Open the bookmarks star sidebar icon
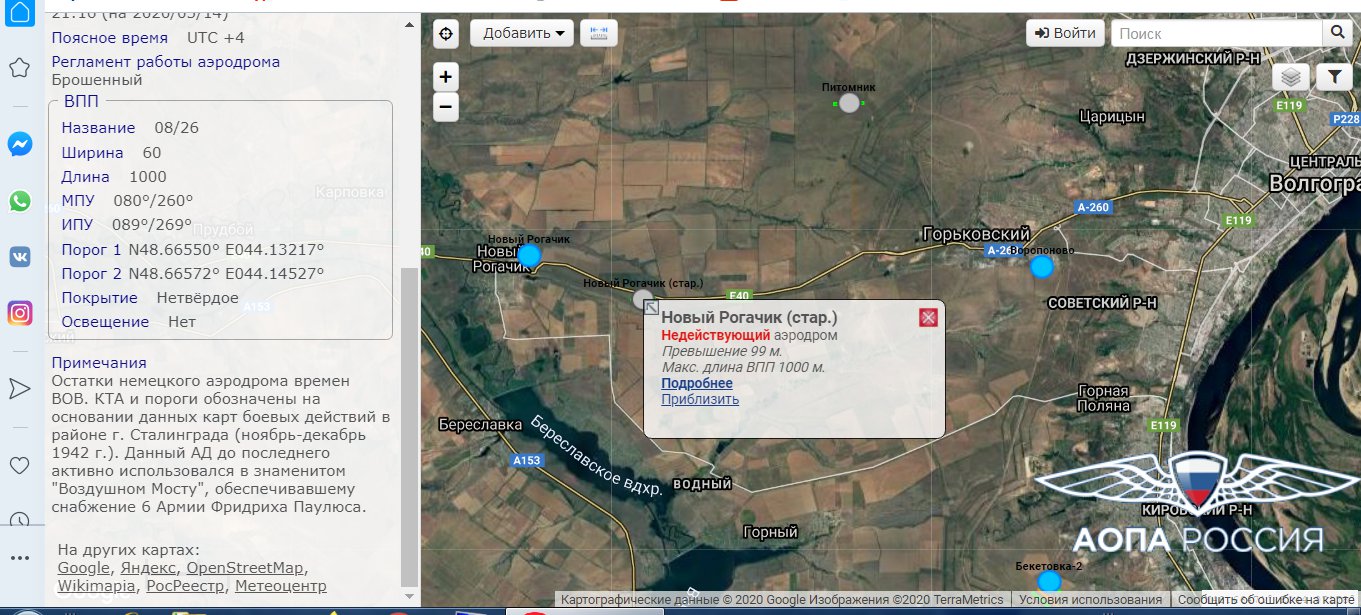Viewport: 1361px width, 615px height. click(19, 68)
